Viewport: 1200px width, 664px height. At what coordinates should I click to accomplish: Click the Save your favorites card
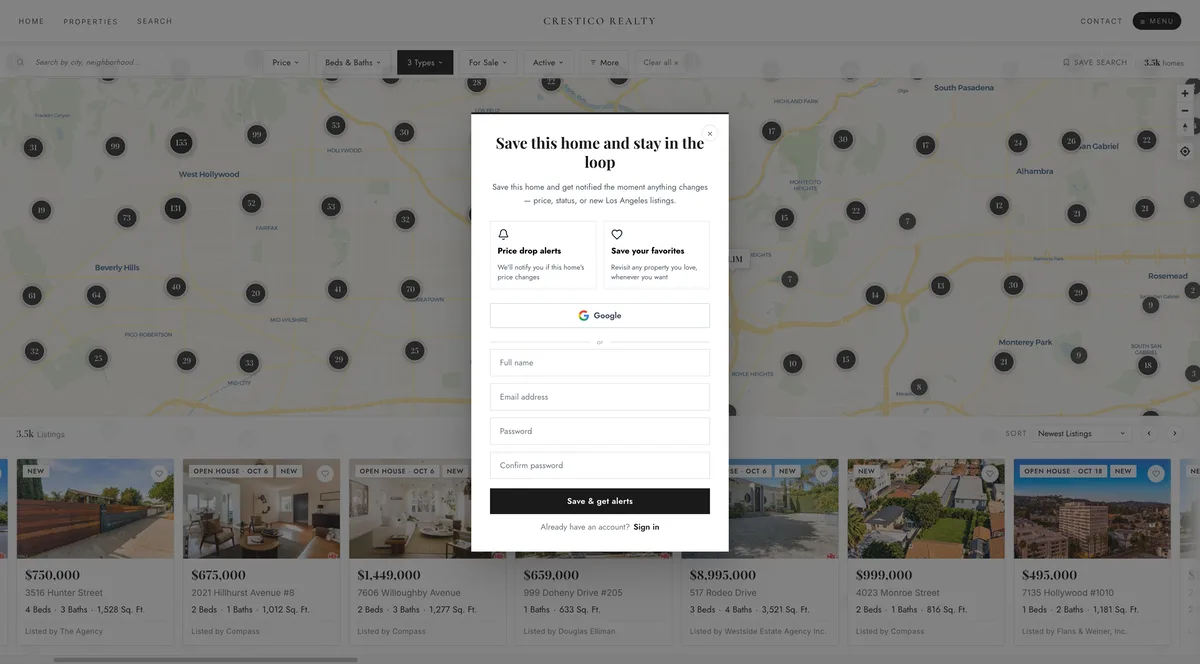point(657,255)
